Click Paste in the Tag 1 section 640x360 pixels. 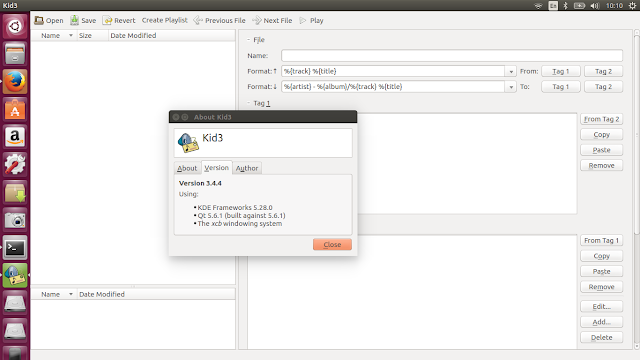point(602,150)
